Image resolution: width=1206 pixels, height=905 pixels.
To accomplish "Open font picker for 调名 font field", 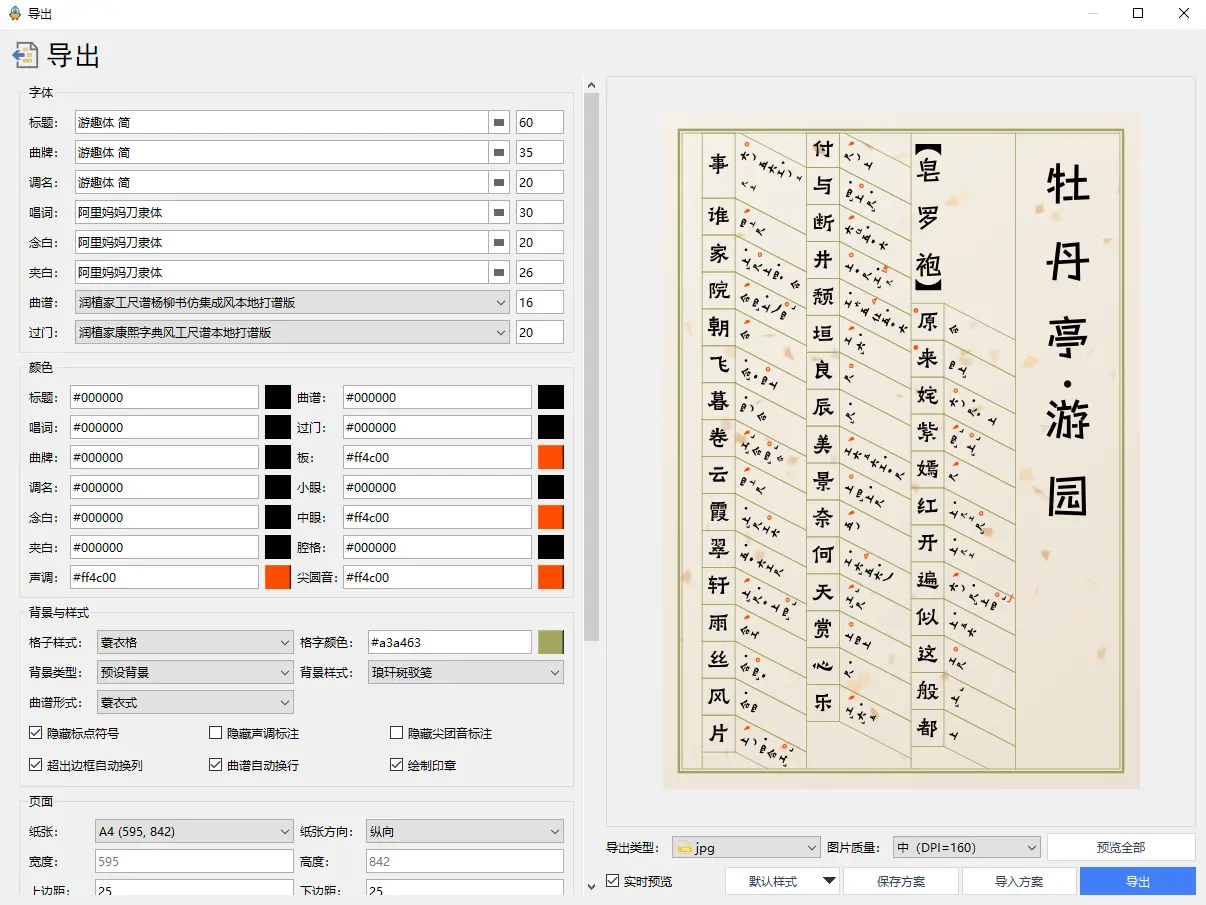I will [498, 183].
